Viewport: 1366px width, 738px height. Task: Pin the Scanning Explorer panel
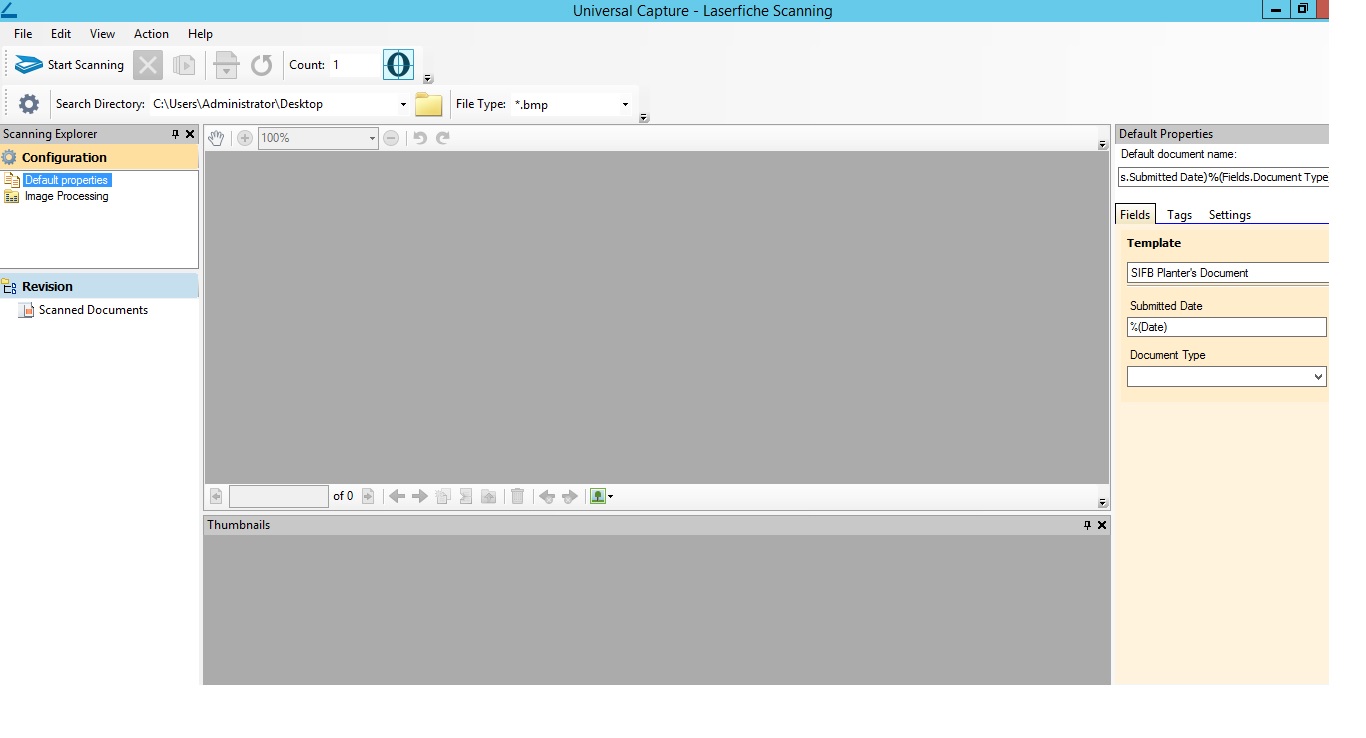176,134
